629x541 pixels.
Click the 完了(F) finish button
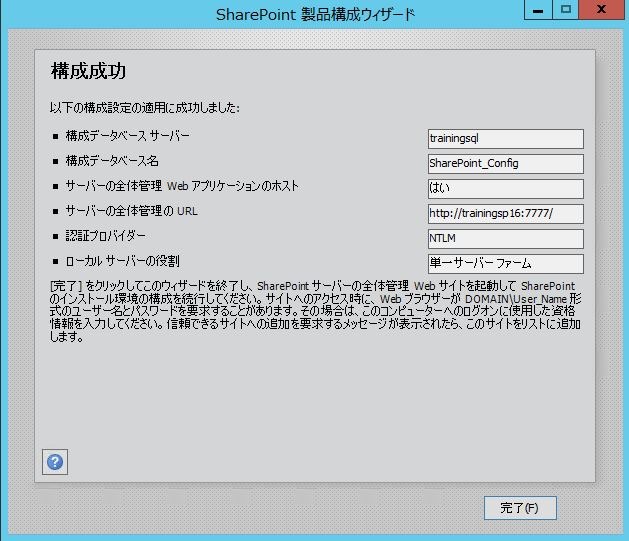520,508
